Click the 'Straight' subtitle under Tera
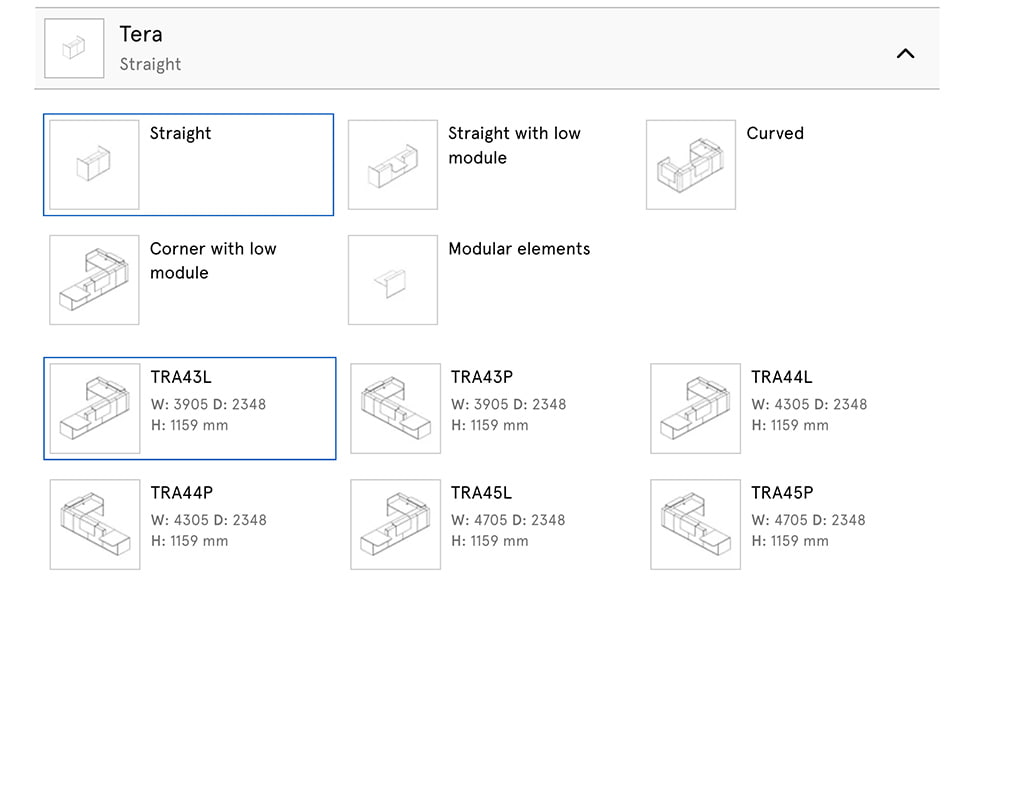 [150, 65]
